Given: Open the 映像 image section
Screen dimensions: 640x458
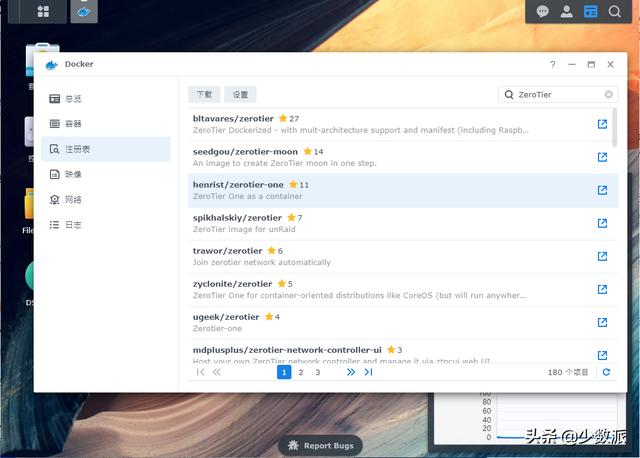Looking at the screenshot, I should (x=106, y=174).
